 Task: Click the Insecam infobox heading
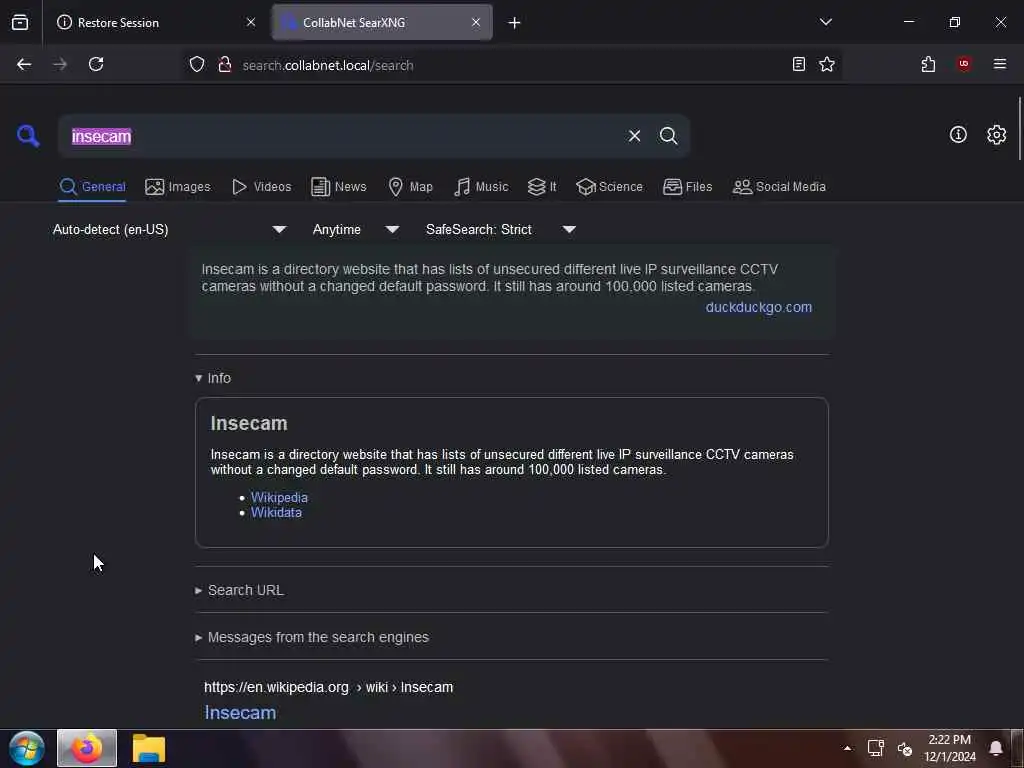[249, 423]
